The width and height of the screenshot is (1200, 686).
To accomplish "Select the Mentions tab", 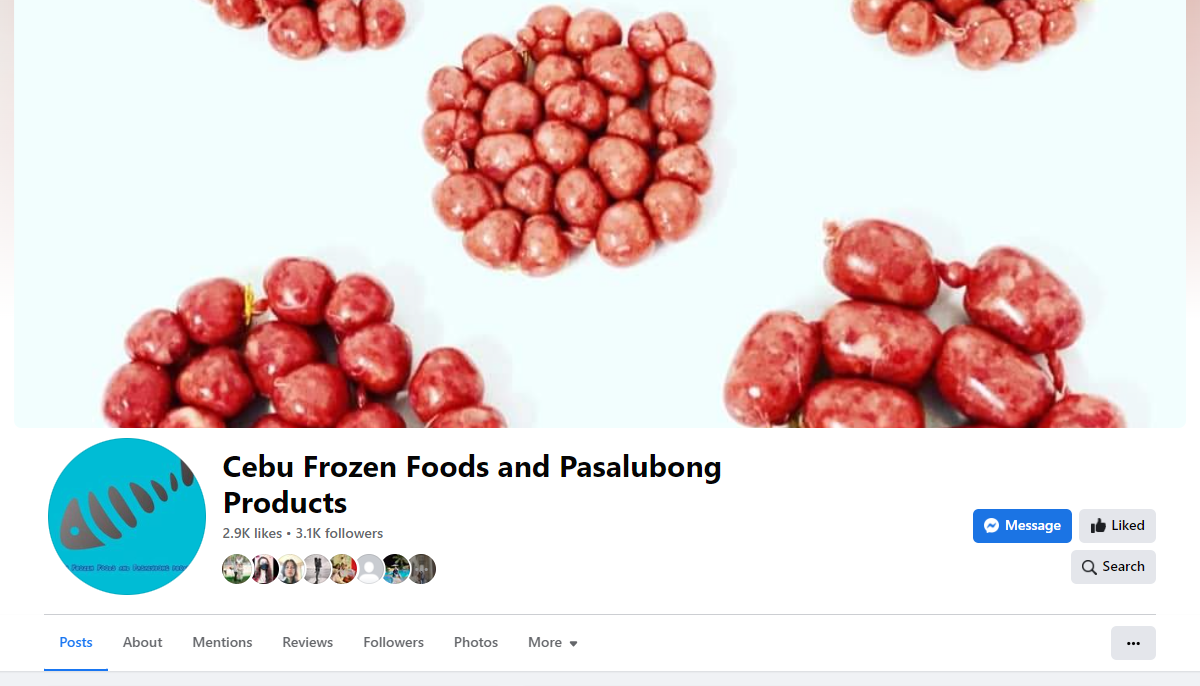I will [222, 643].
